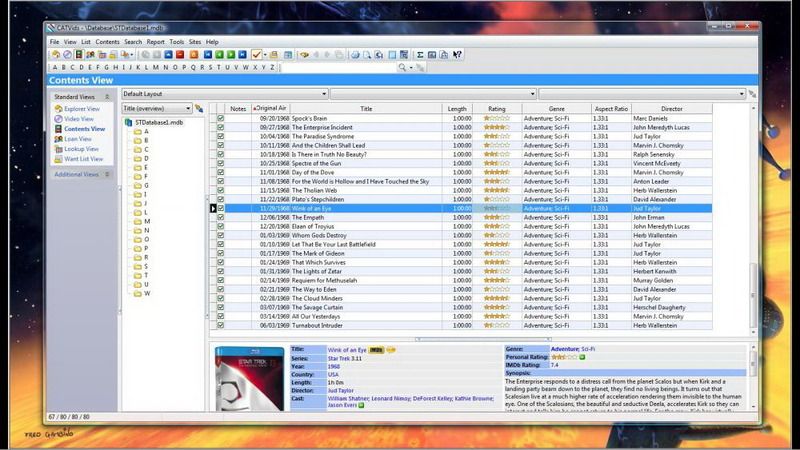
Task: Open the Tools menu
Action: tap(176, 42)
